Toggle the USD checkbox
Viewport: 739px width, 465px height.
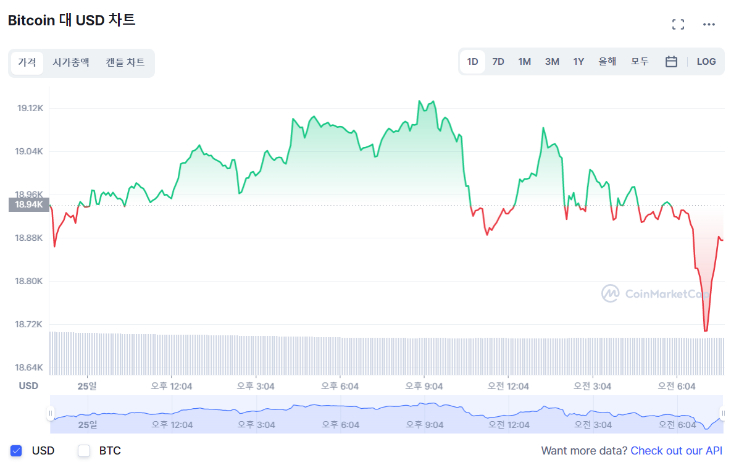tap(16, 451)
